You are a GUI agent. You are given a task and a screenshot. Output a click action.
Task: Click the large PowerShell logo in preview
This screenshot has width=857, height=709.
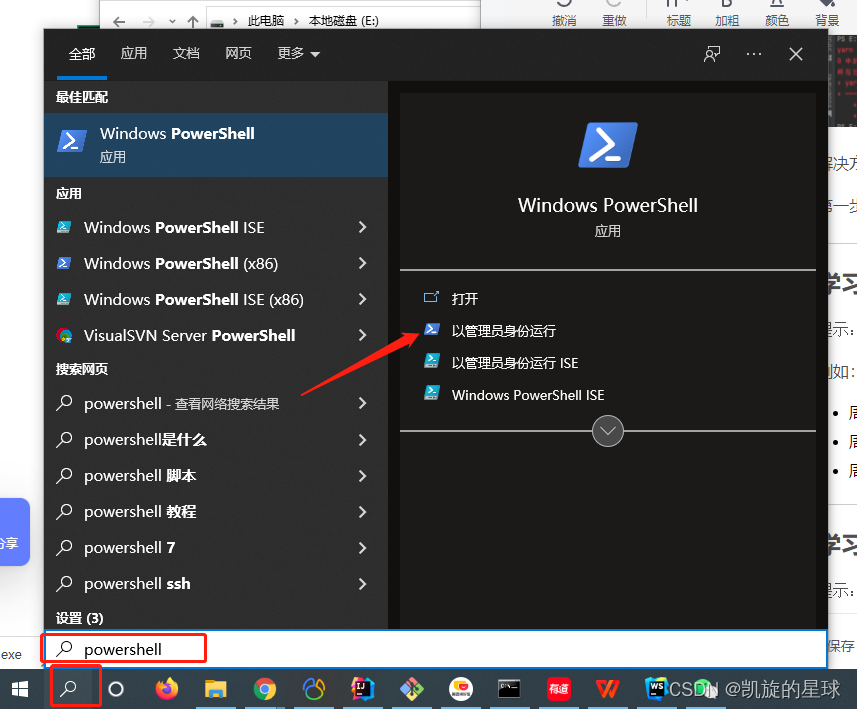click(x=608, y=145)
